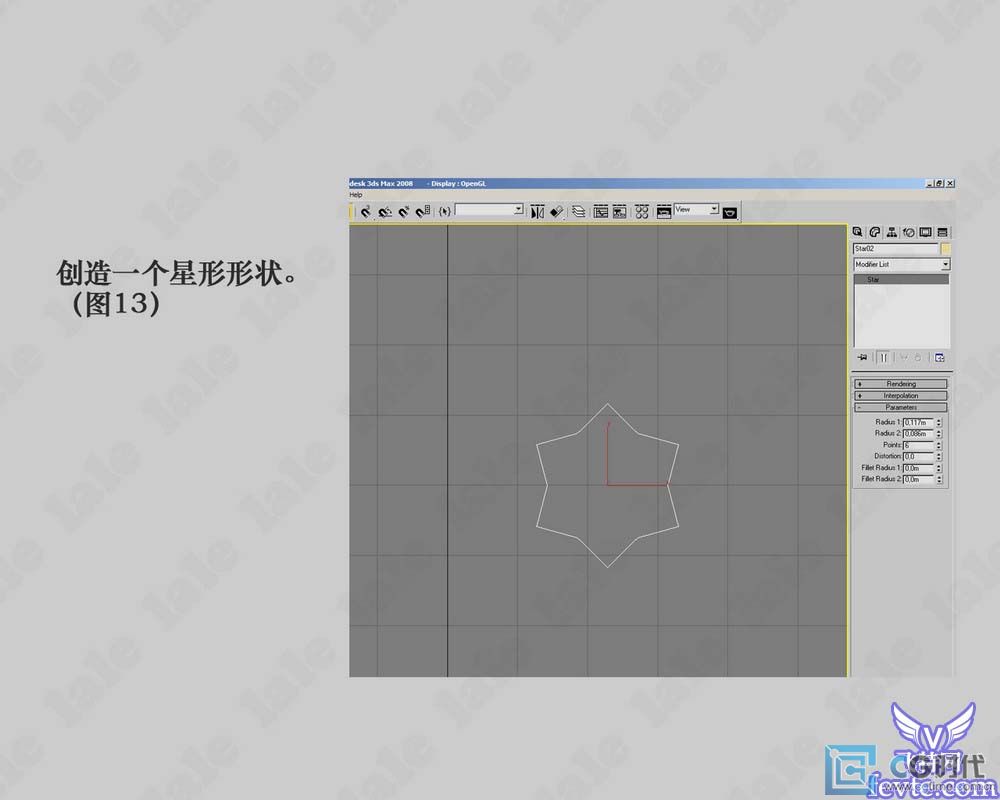Click the Points value field
Screen dimensions: 1000x800
[x=918, y=445]
